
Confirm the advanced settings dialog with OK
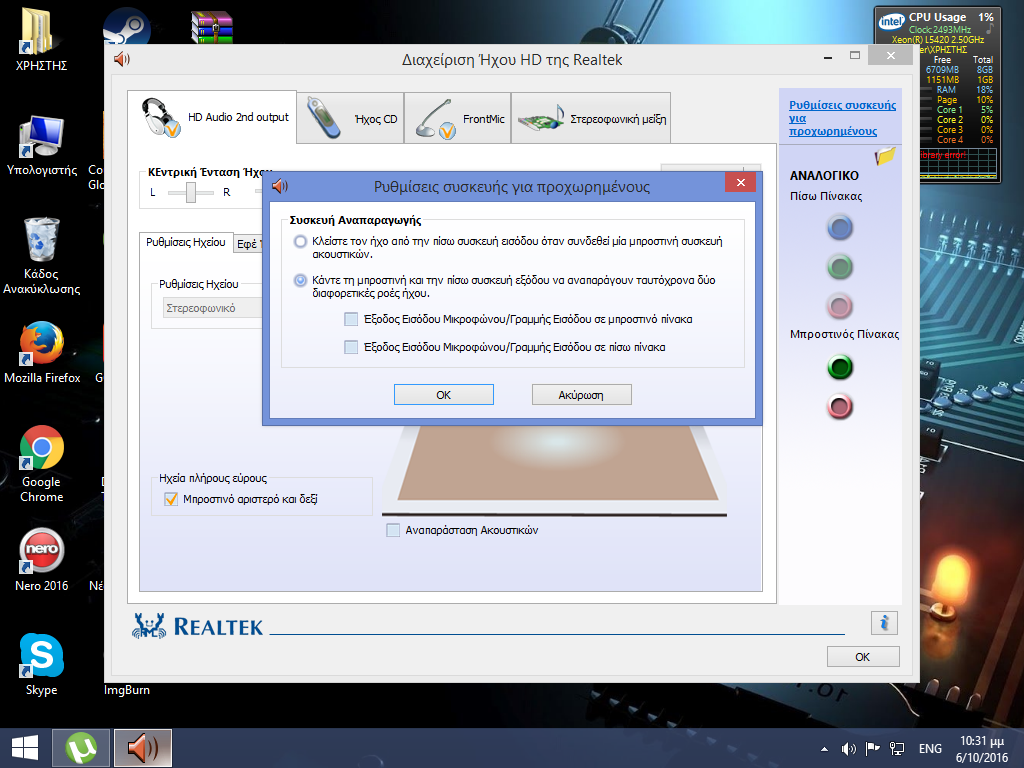(x=443, y=394)
